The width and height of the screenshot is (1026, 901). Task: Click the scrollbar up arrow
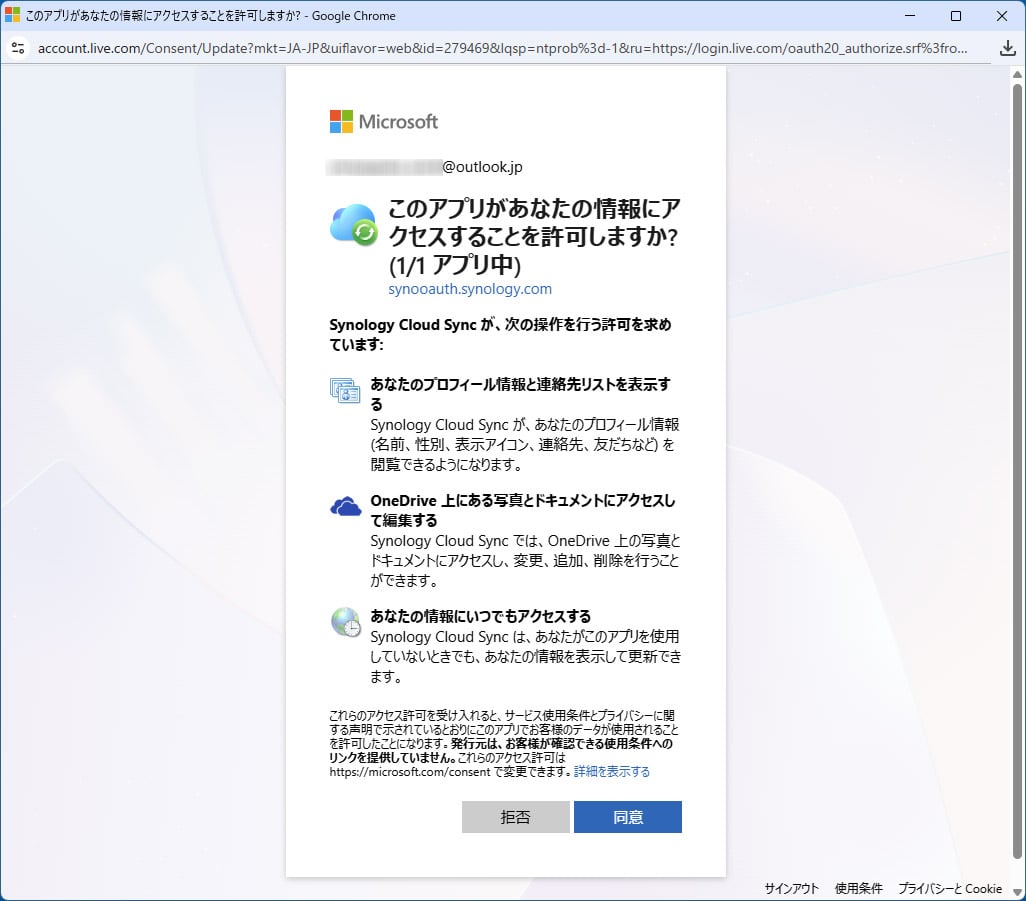pyautogui.click(x=1018, y=74)
